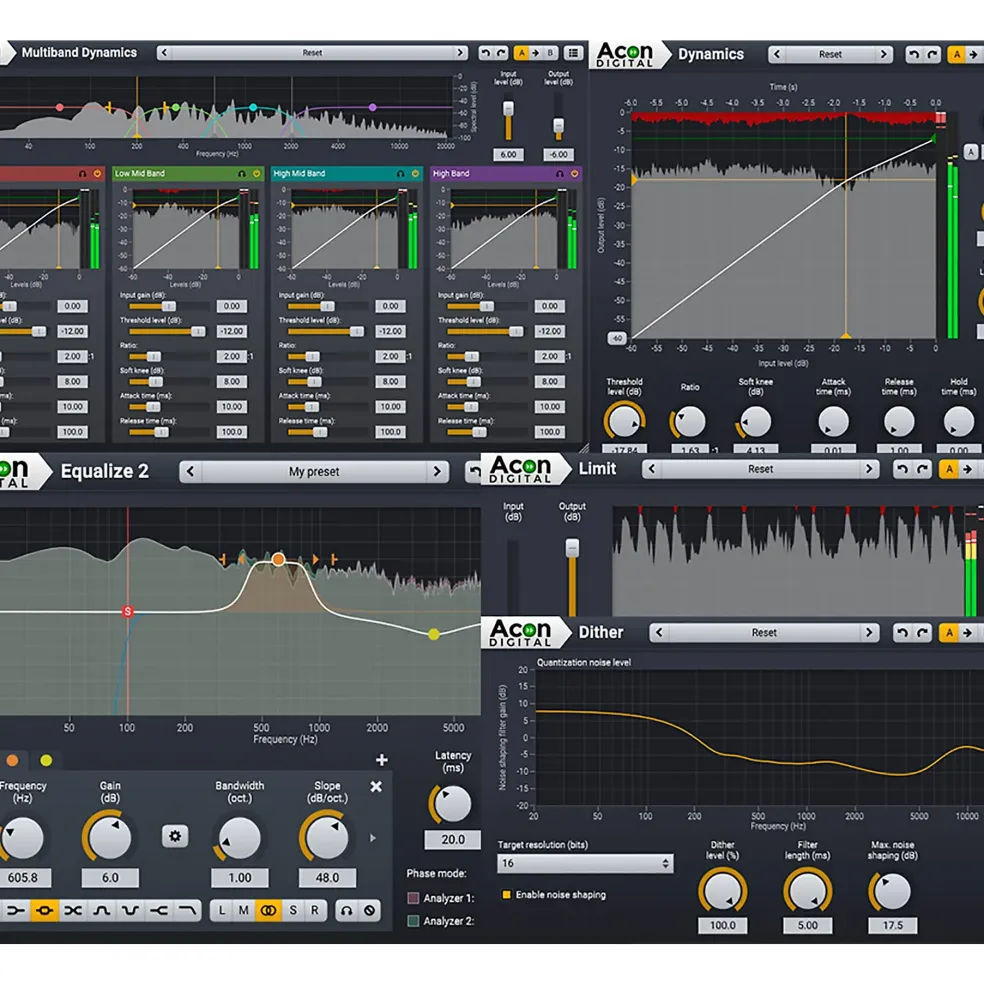
Task: Toggle the Analyzer 1 checkbox
Action: pyautogui.click(x=413, y=898)
